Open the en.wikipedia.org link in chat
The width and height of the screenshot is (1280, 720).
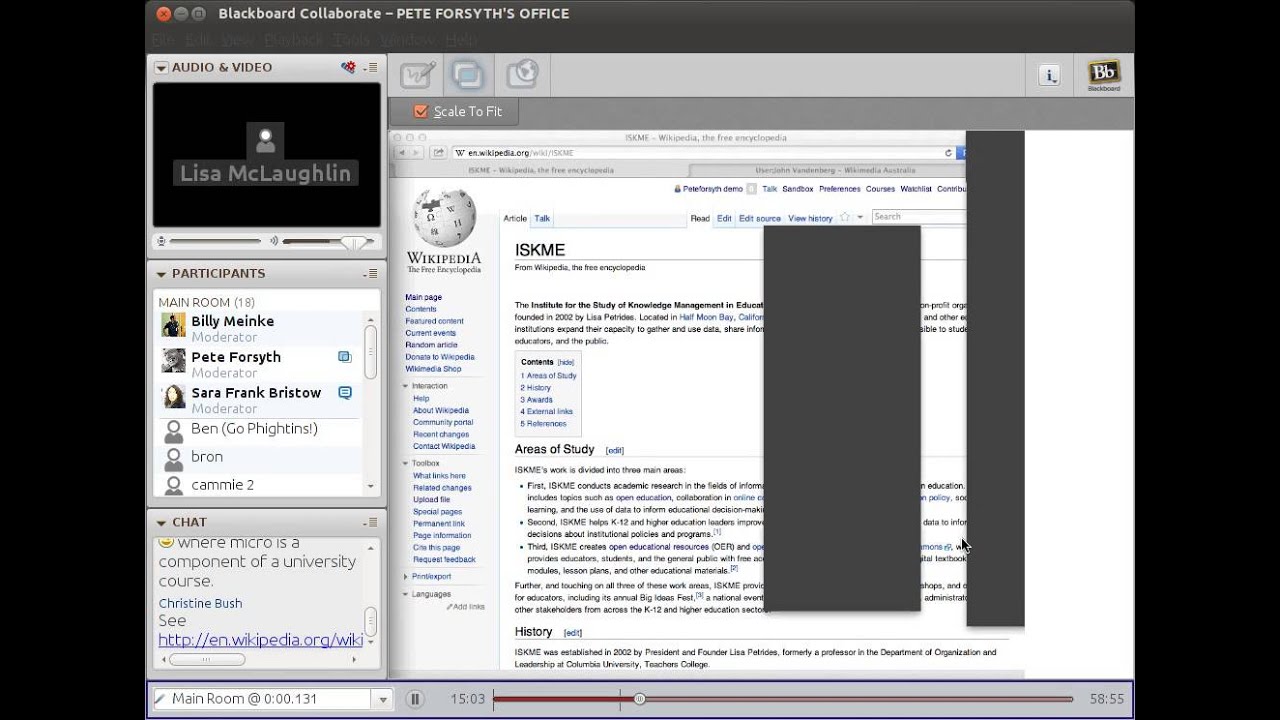pos(260,640)
